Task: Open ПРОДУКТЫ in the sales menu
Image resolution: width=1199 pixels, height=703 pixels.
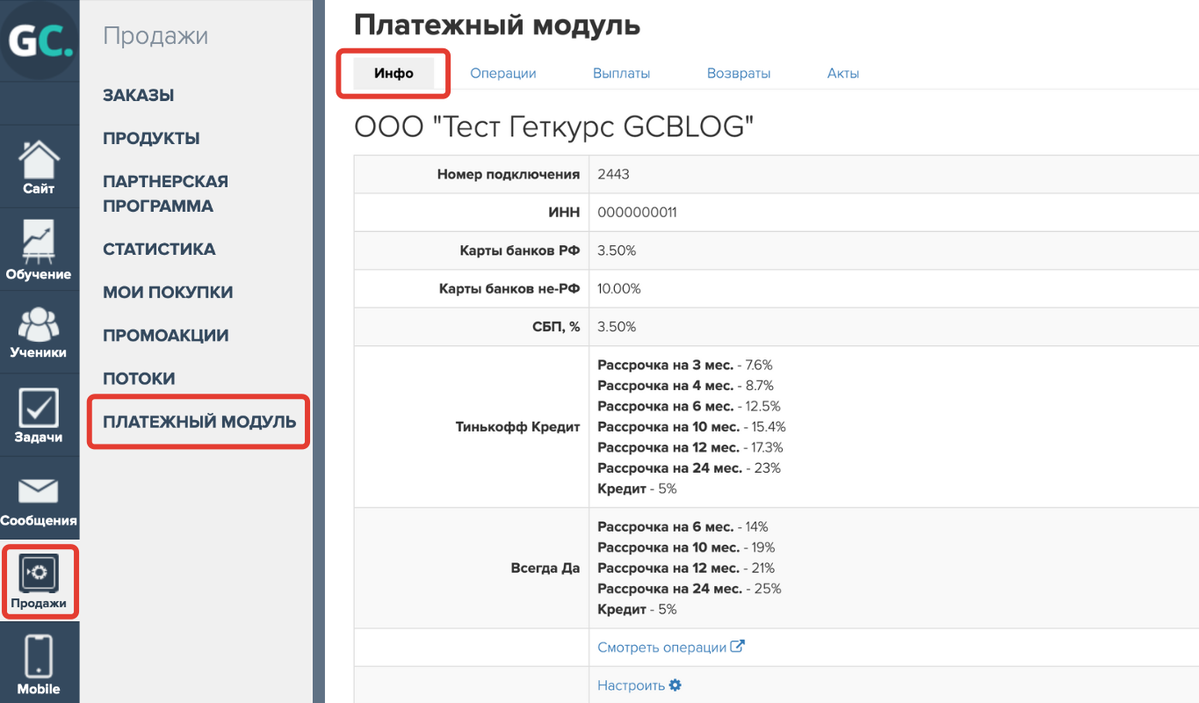Action: tap(151, 138)
